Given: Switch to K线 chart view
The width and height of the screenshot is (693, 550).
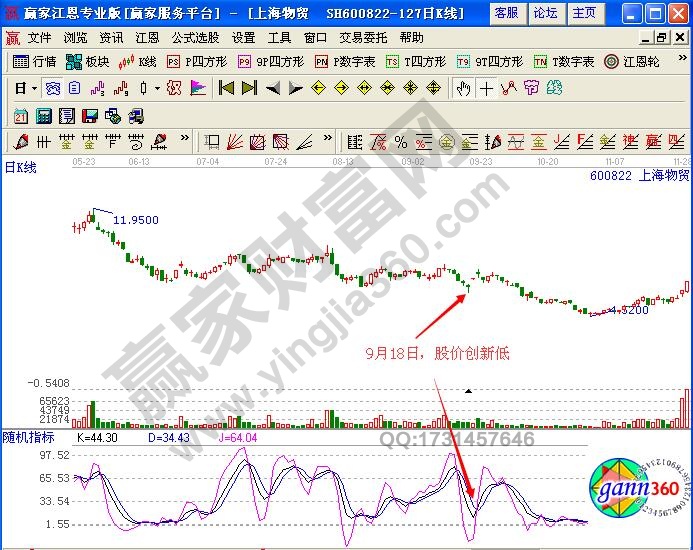Looking at the screenshot, I should coord(138,61).
